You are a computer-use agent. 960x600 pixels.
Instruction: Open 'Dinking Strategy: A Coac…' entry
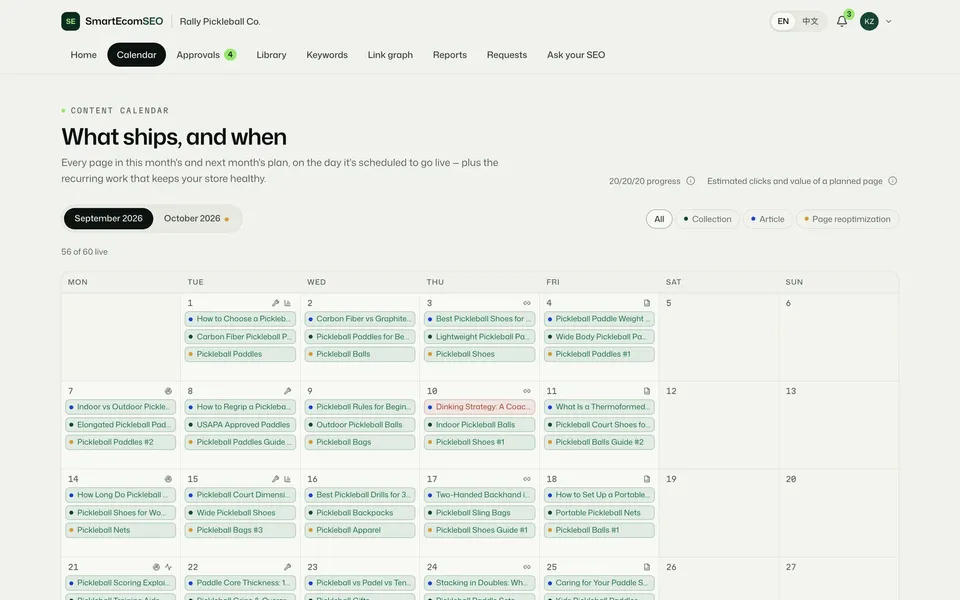479,407
